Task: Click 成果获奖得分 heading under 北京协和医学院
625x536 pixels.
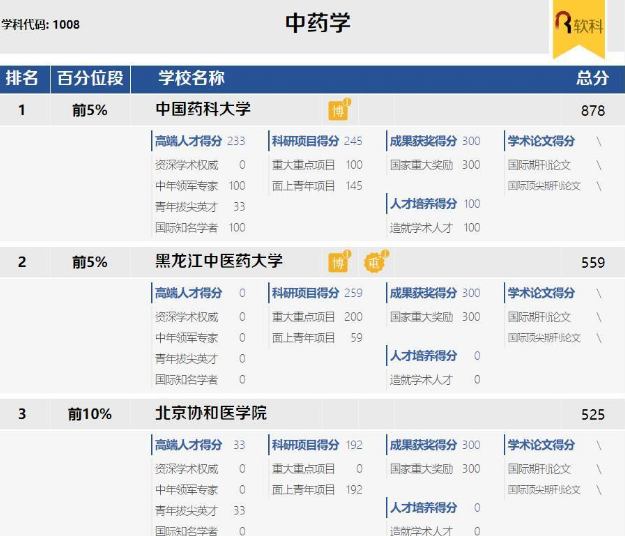Action: (423, 445)
